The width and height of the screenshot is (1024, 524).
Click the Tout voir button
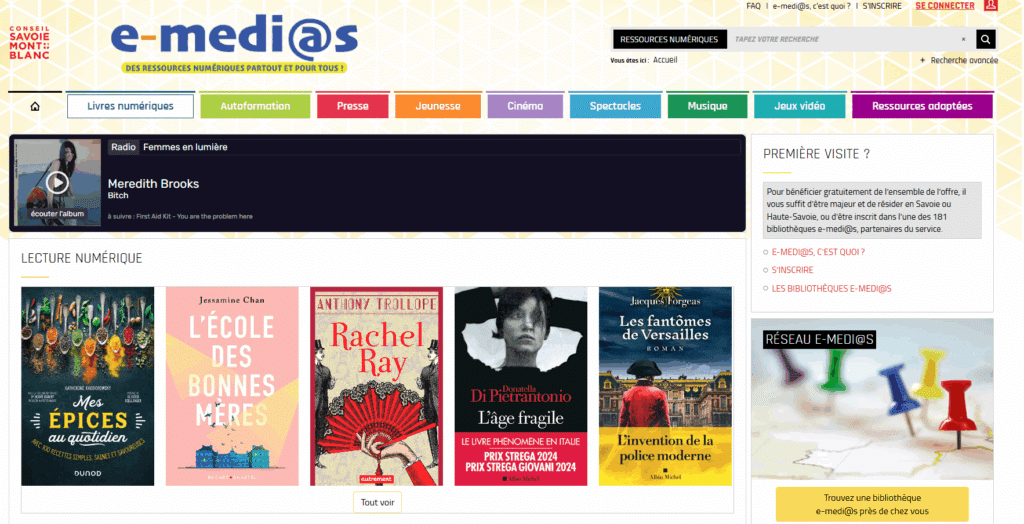377,503
